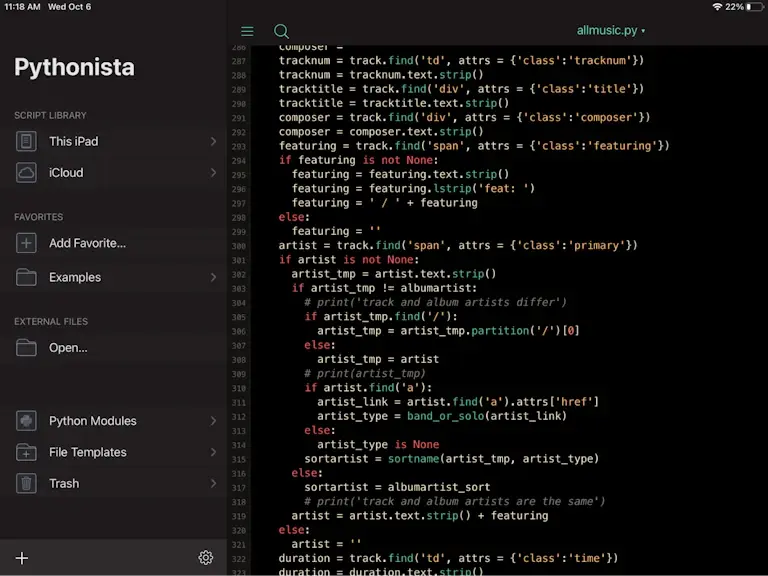Open settings via the gear icon
768x576 pixels.
pos(206,557)
